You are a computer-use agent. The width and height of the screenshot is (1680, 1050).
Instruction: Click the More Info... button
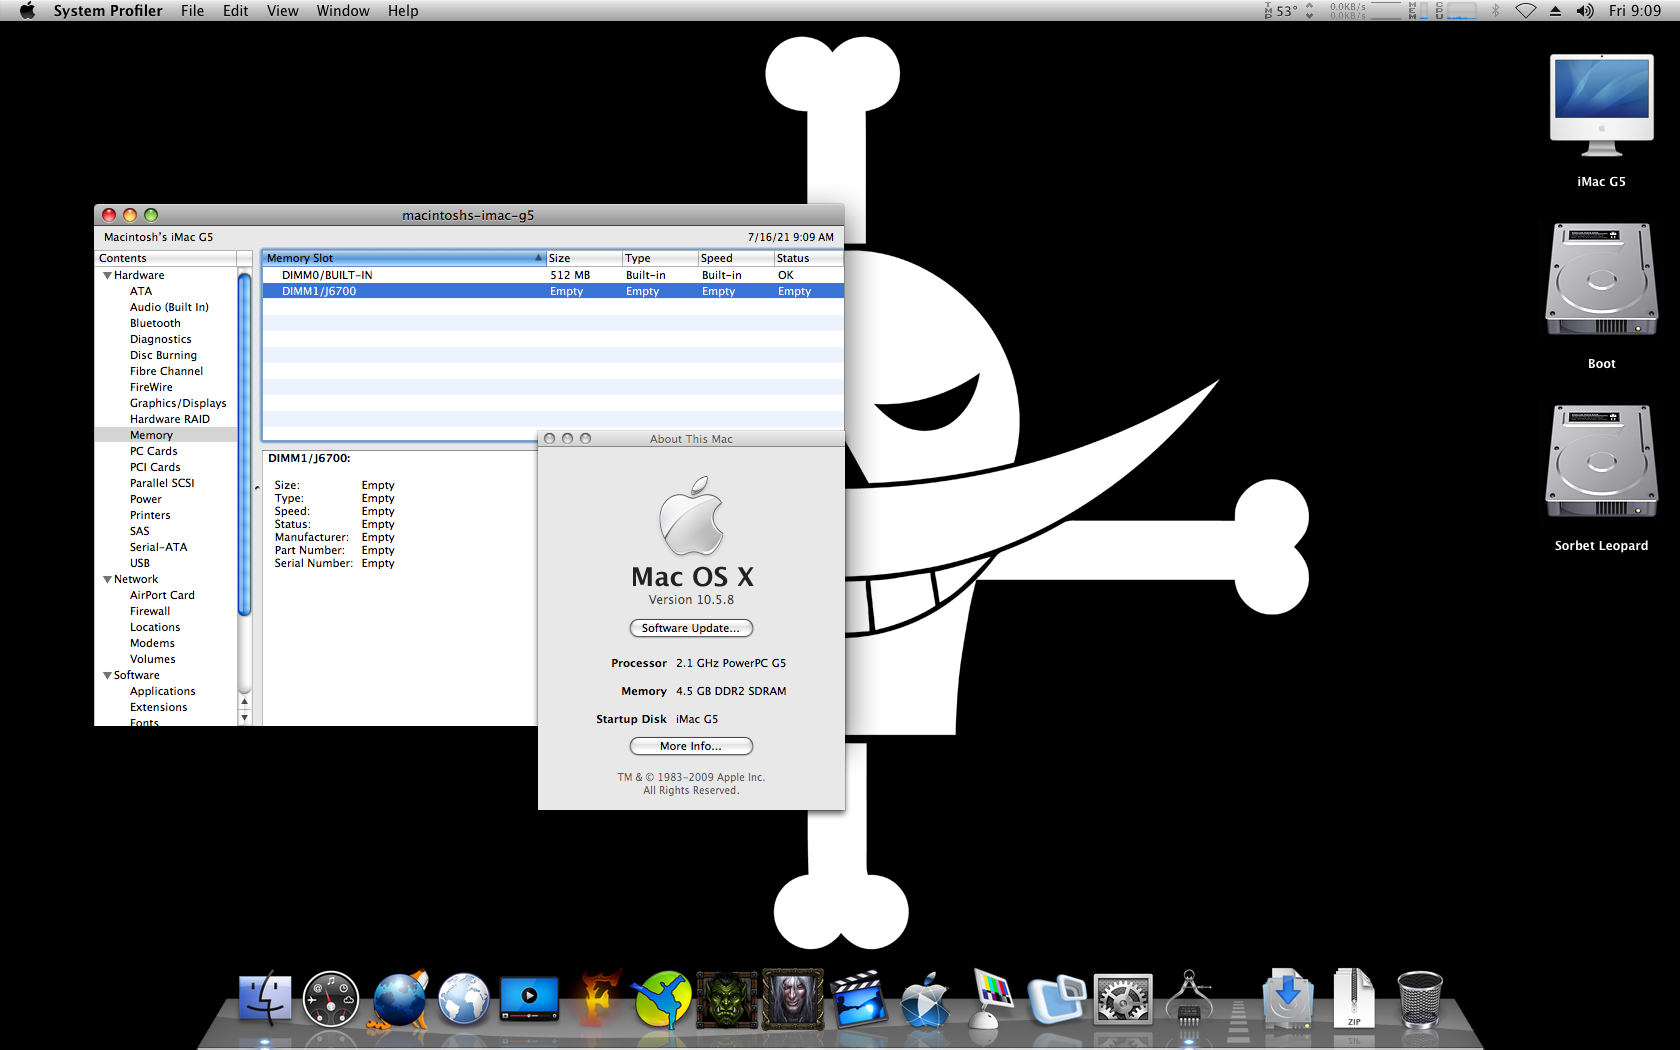[691, 746]
